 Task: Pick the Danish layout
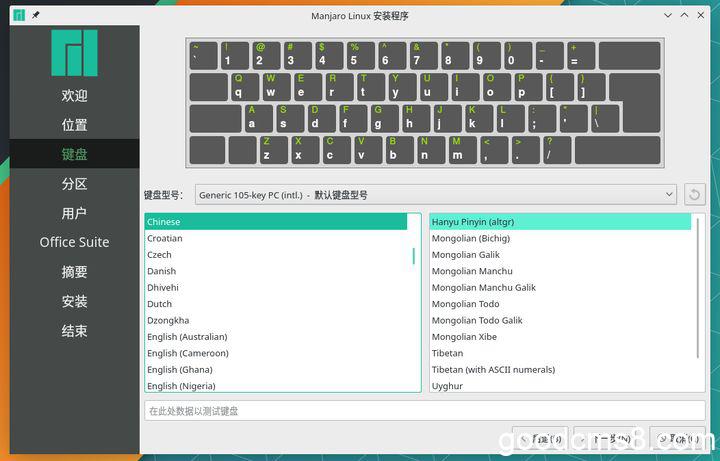click(276, 271)
